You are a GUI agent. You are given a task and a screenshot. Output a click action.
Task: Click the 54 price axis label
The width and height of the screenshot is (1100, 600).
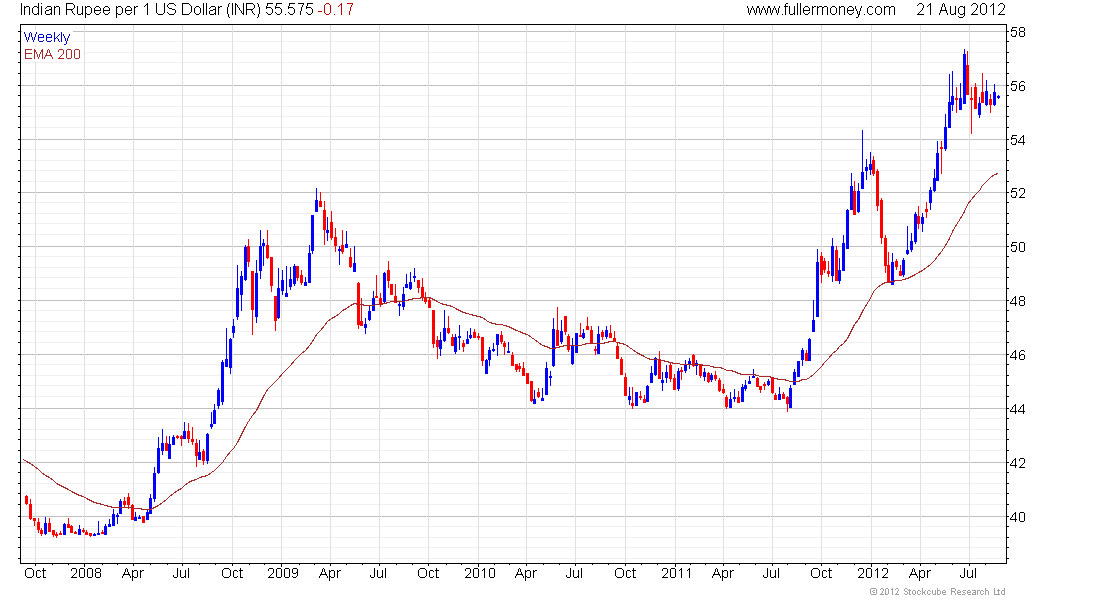(1018, 140)
